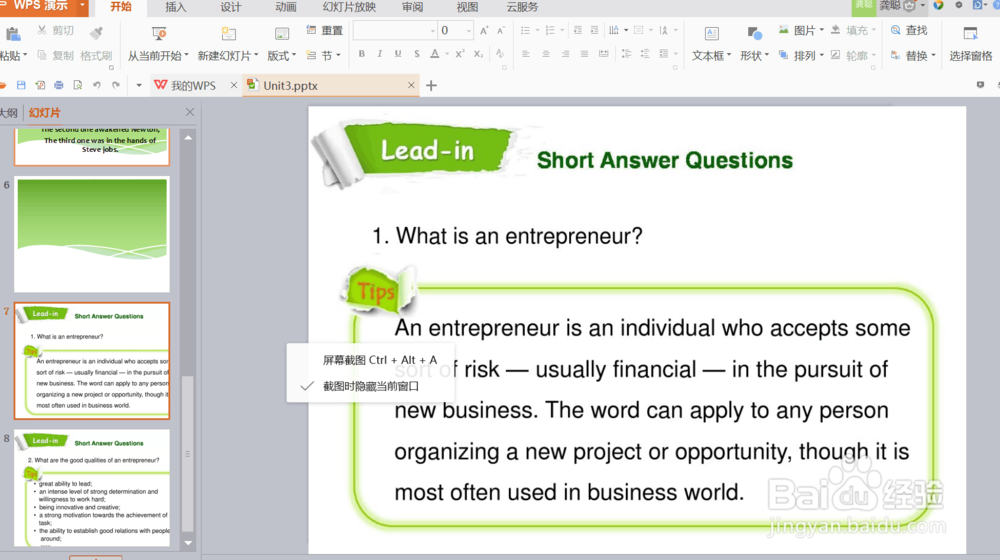Switch to the 我的WPS tab
The image size is (1000, 560).
(185, 85)
